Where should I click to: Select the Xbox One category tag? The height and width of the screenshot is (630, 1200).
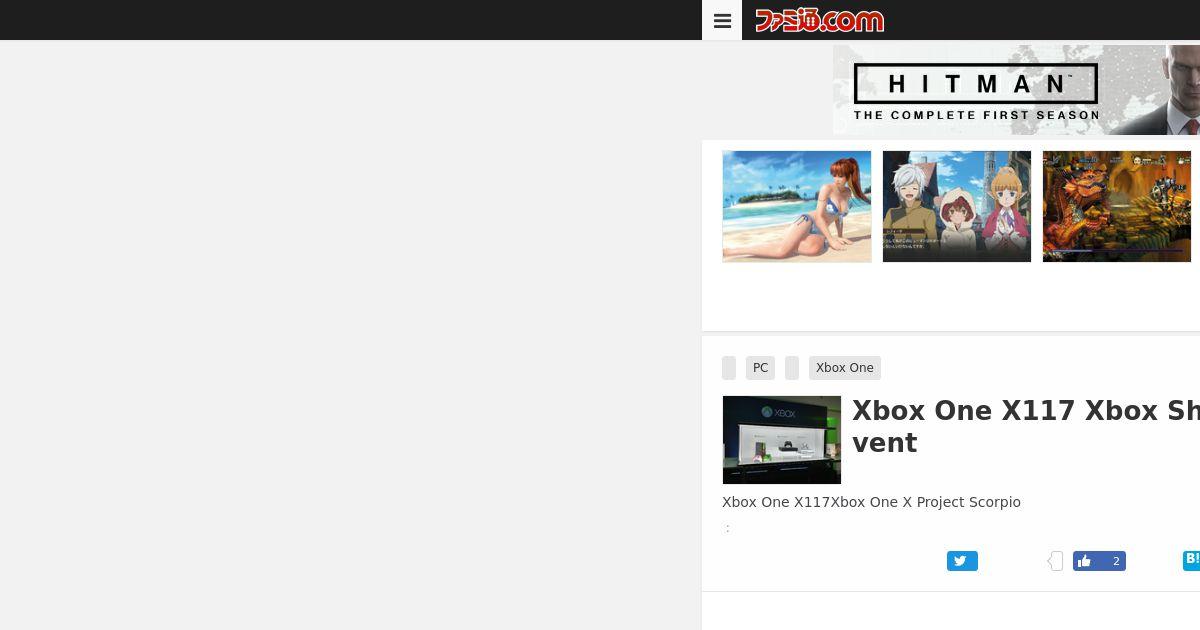[x=845, y=368]
